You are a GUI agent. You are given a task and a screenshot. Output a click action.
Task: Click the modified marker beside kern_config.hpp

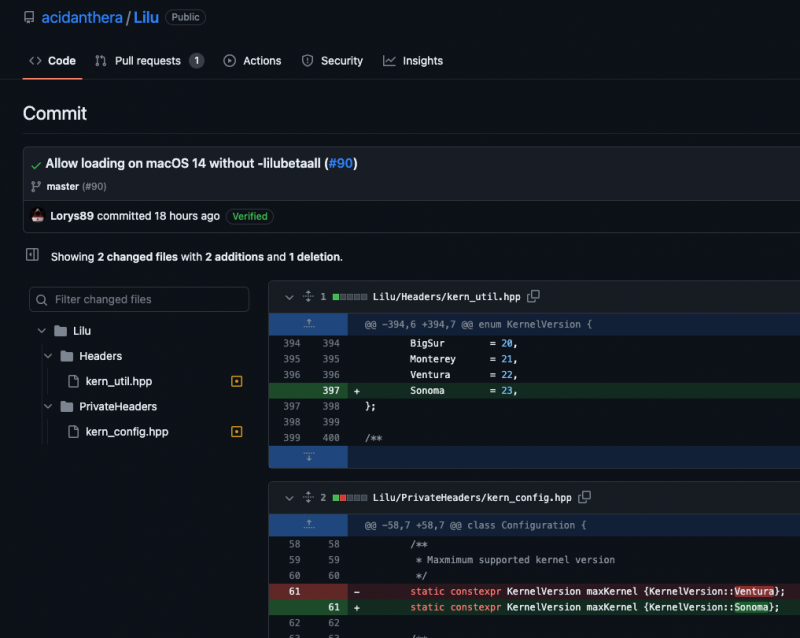click(x=237, y=432)
